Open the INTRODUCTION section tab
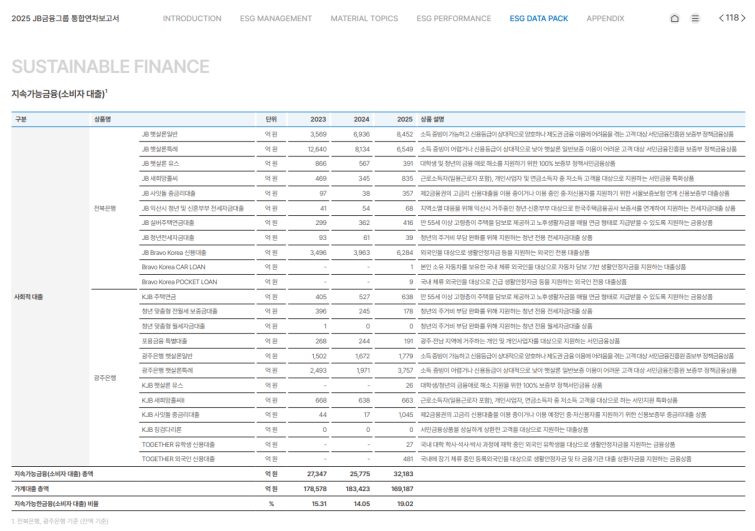This screenshot has width=755, height=531. pyautogui.click(x=192, y=18)
